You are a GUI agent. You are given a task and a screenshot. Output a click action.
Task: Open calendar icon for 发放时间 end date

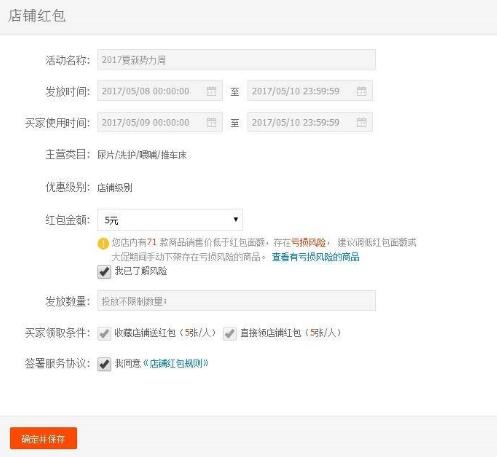click(x=362, y=91)
